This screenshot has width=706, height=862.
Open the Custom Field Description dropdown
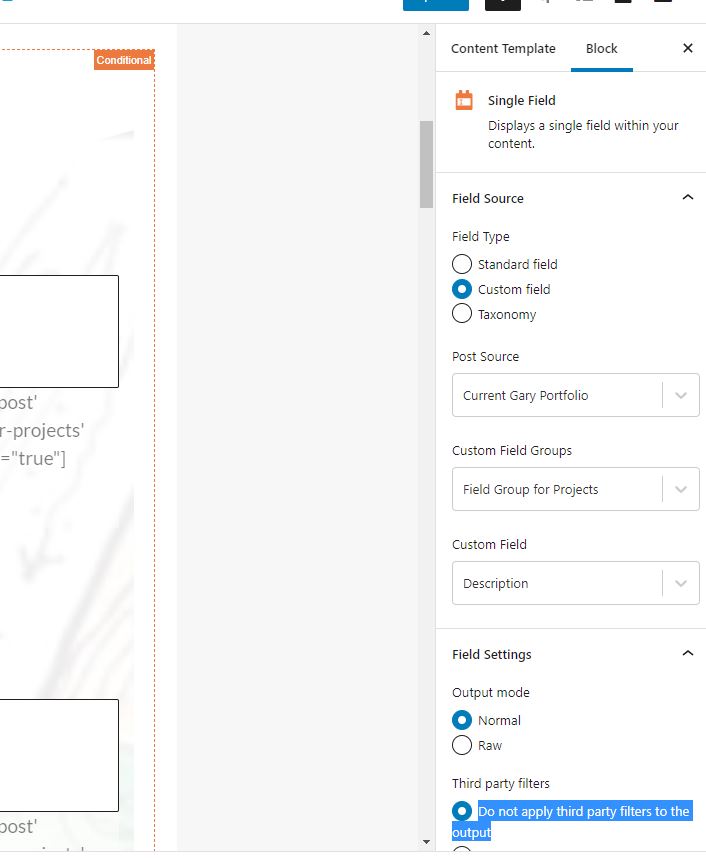pos(576,583)
